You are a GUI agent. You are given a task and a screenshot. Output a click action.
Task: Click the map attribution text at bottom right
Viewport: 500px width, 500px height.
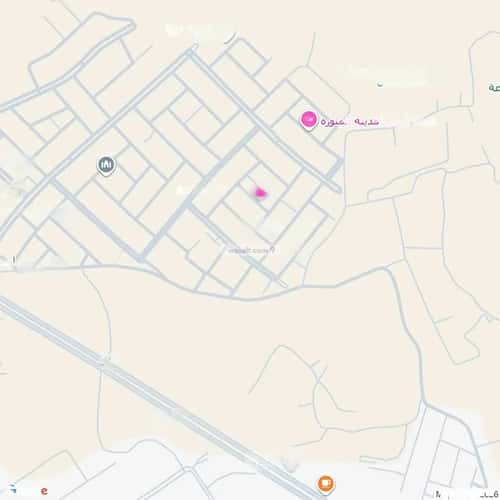click(x=467, y=494)
